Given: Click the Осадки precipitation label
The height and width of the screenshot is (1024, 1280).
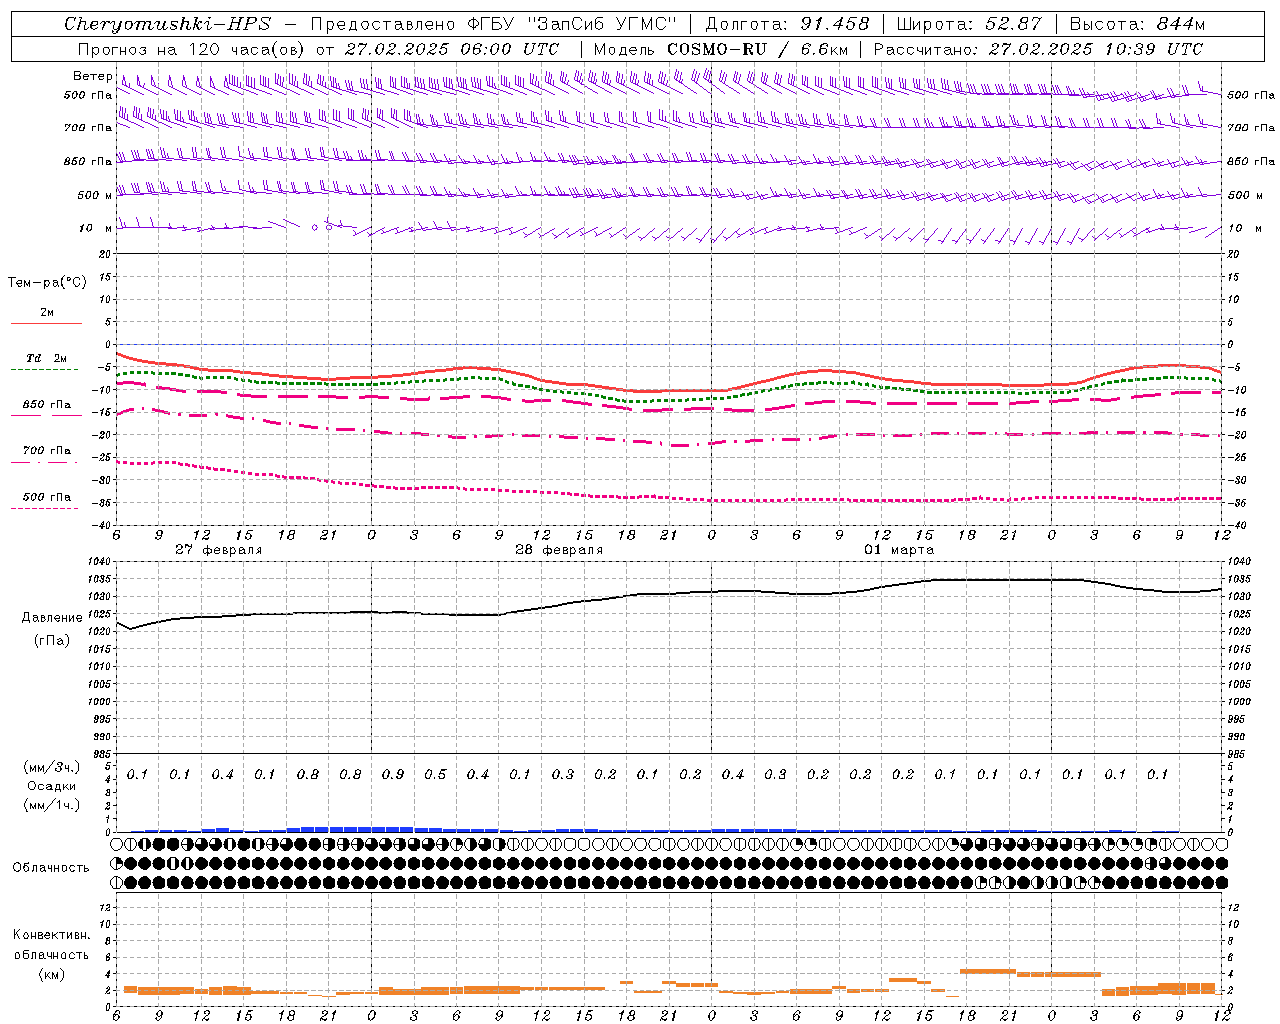Looking at the screenshot, I should pyautogui.click(x=52, y=786).
